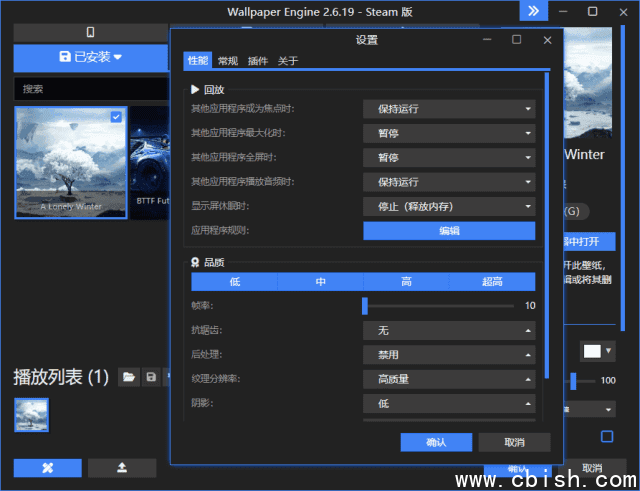640x491 pixels.
Task: Switch to the 插件 tab
Action: [x=257, y=61]
